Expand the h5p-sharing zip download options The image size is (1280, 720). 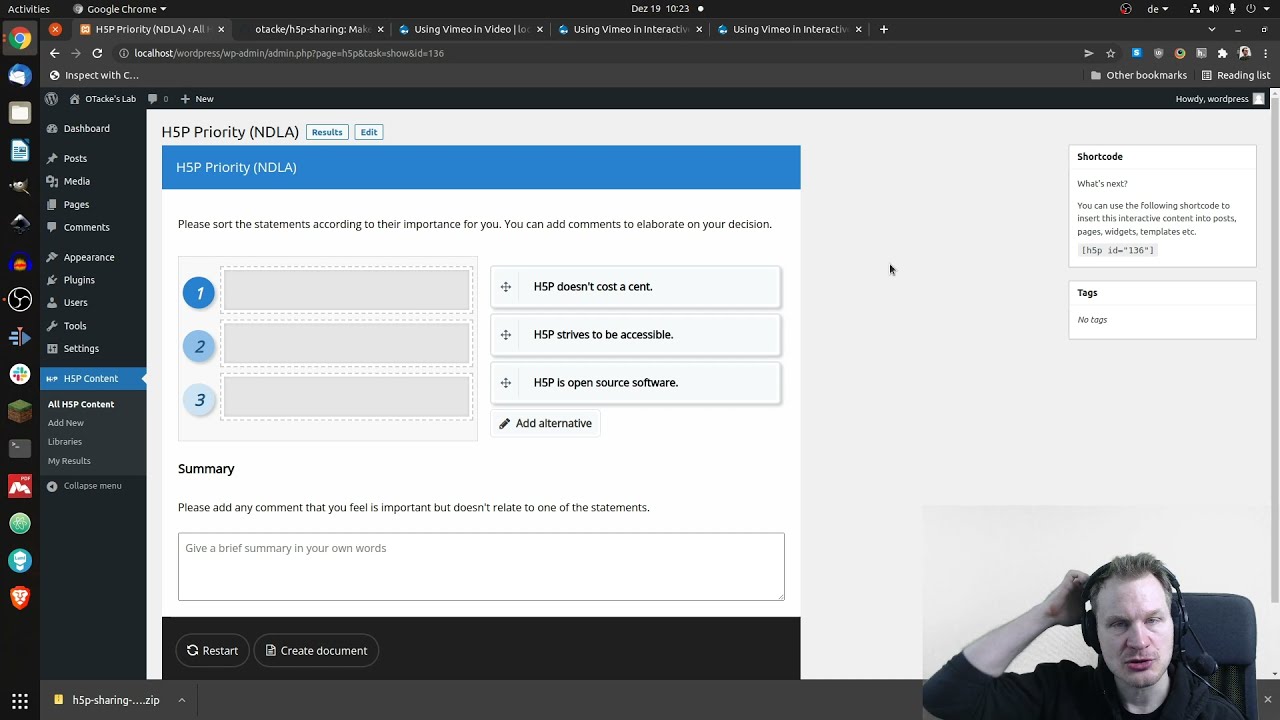[x=182, y=700]
